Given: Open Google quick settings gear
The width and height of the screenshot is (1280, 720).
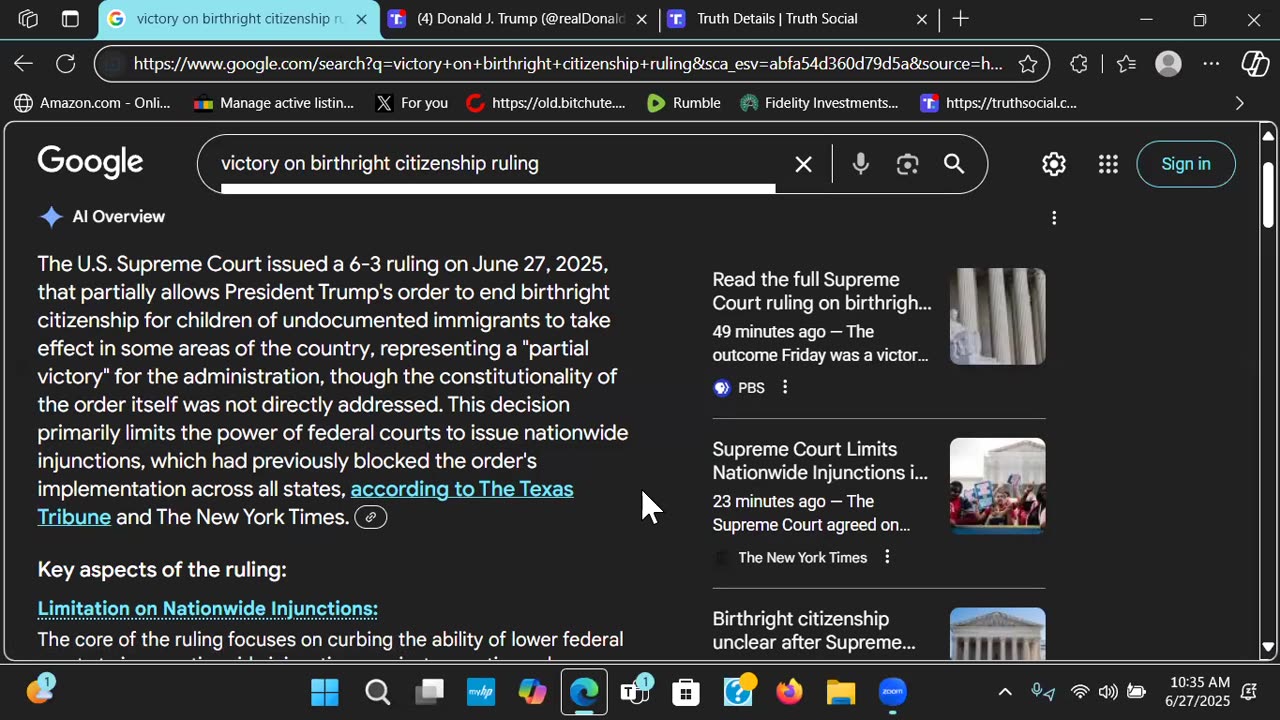Looking at the screenshot, I should 1054,164.
